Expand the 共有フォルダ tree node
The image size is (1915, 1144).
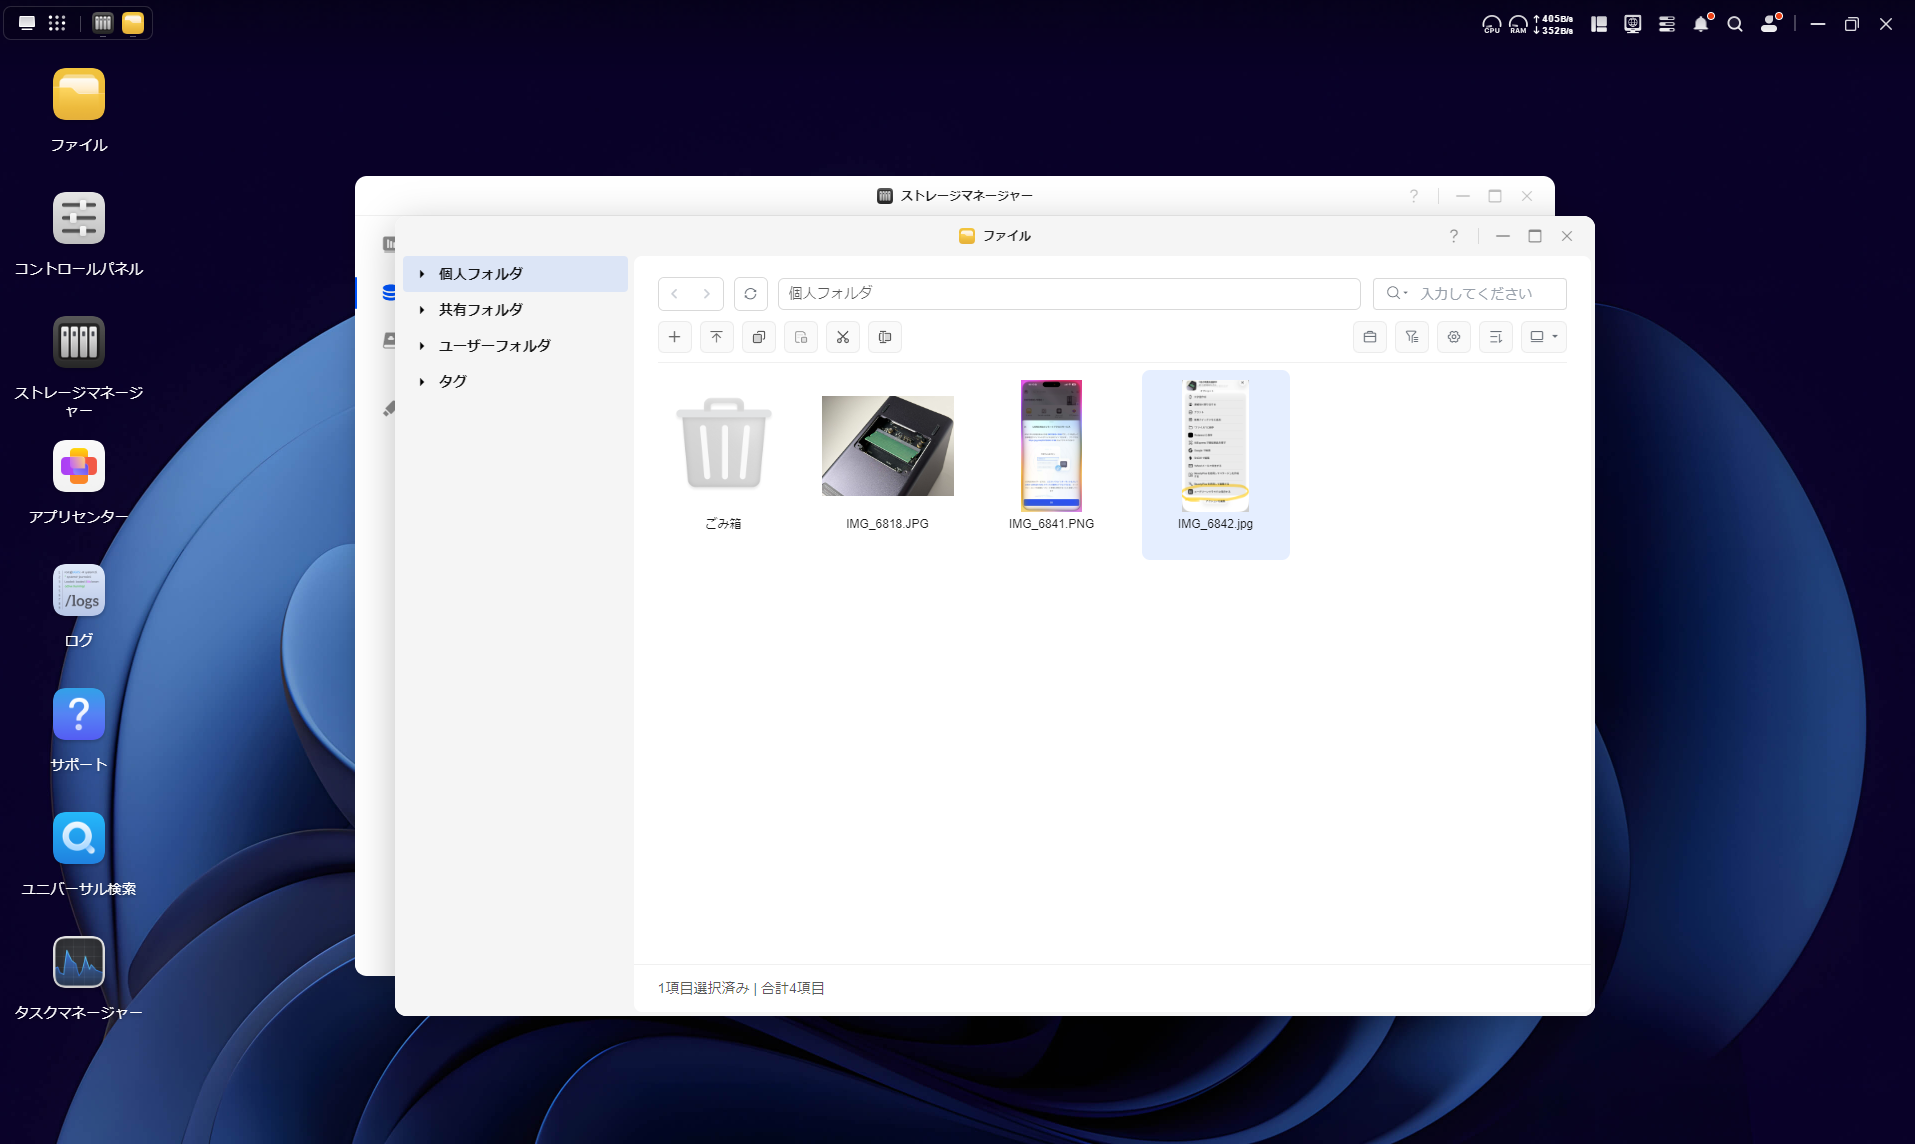pyautogui.click(x=422, y=310)
